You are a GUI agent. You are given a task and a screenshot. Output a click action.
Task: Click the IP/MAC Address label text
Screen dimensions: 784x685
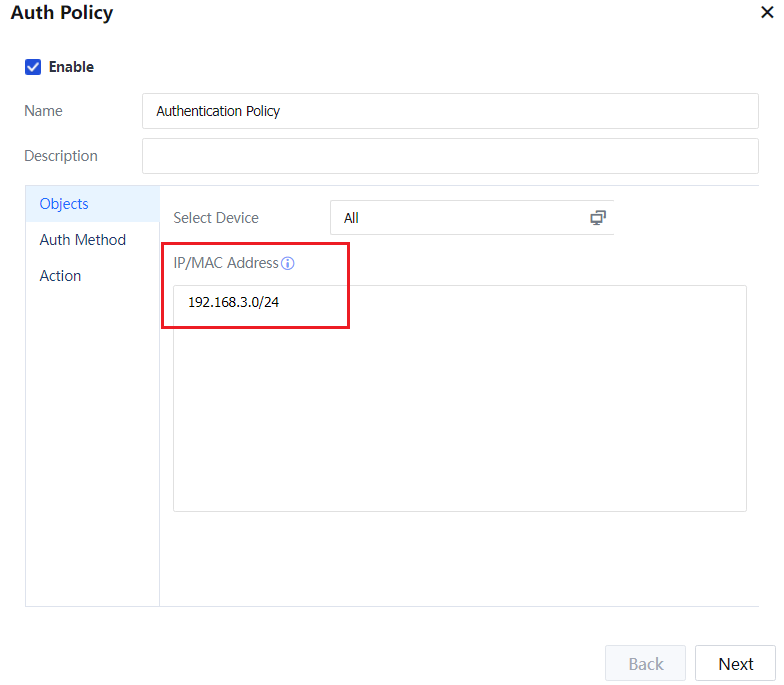[226, 263]
